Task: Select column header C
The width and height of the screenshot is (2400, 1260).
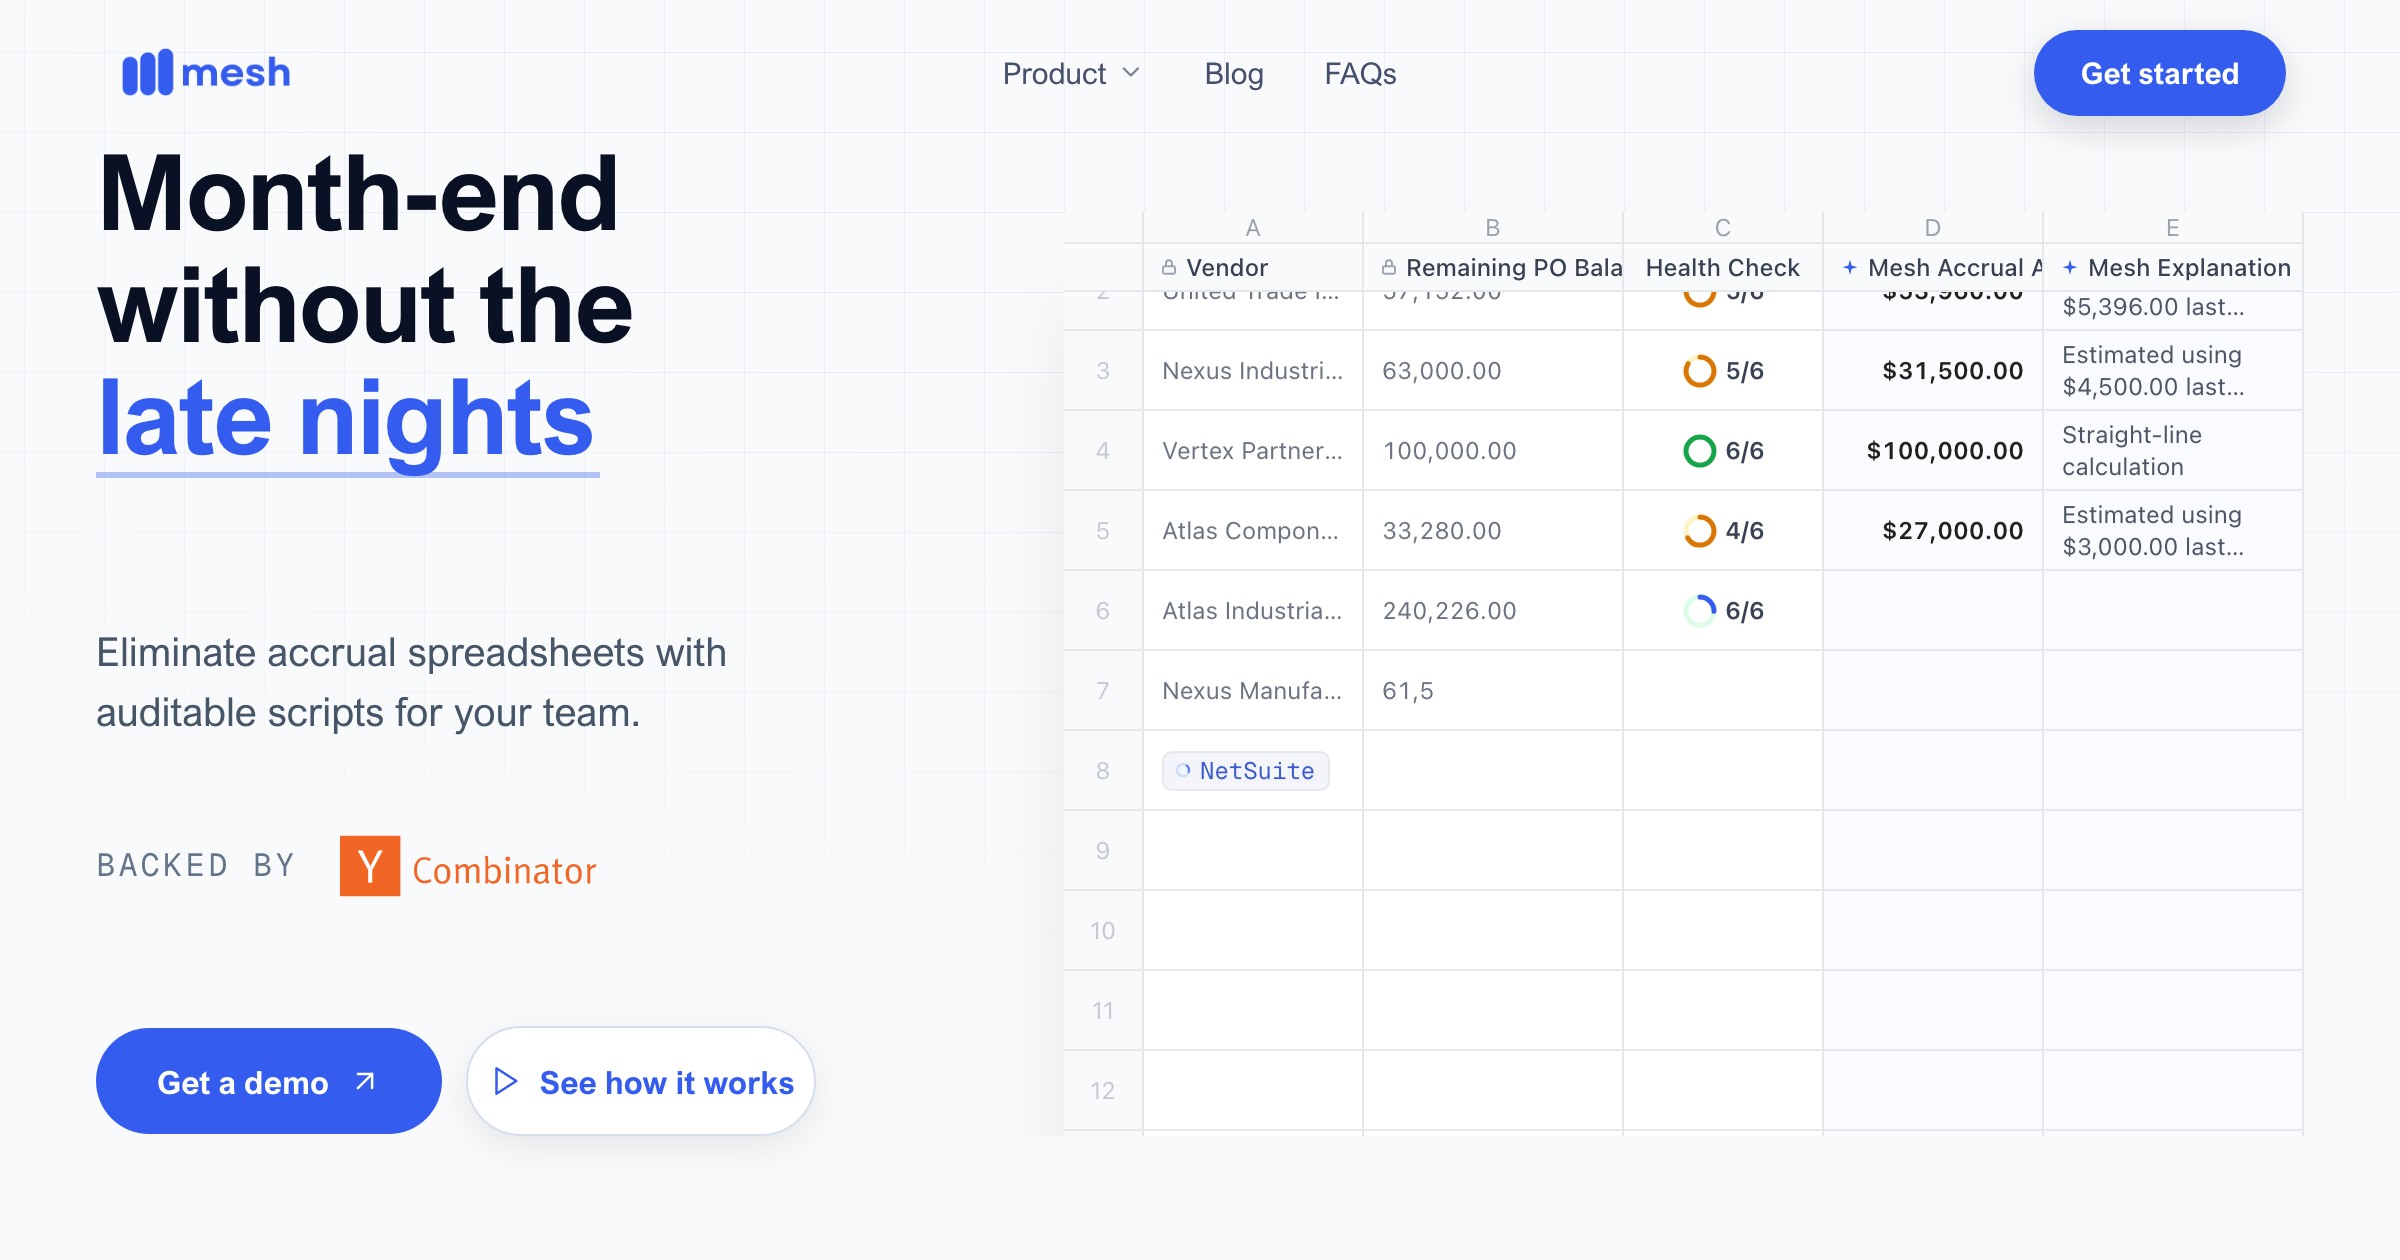Action: point(1722,227)
